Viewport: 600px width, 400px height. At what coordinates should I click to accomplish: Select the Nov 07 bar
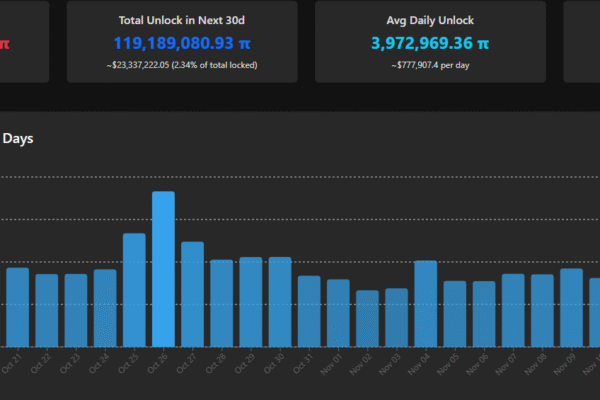pos(513,309)
